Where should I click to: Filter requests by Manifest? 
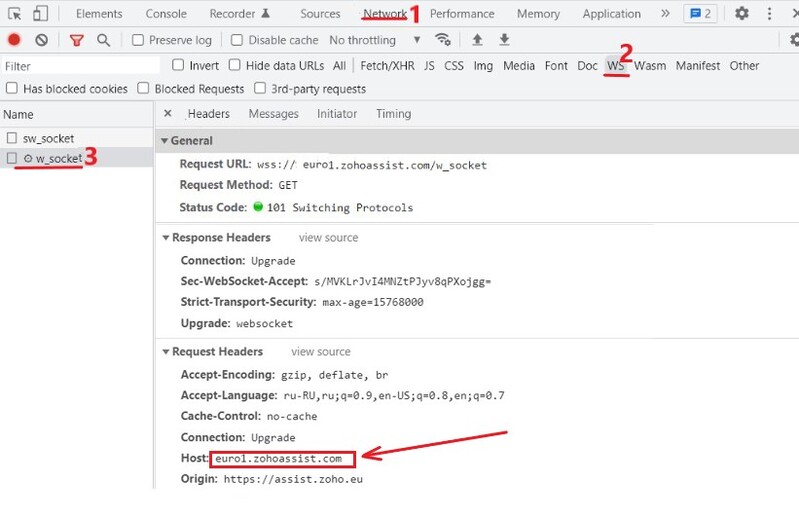(698, 66)
